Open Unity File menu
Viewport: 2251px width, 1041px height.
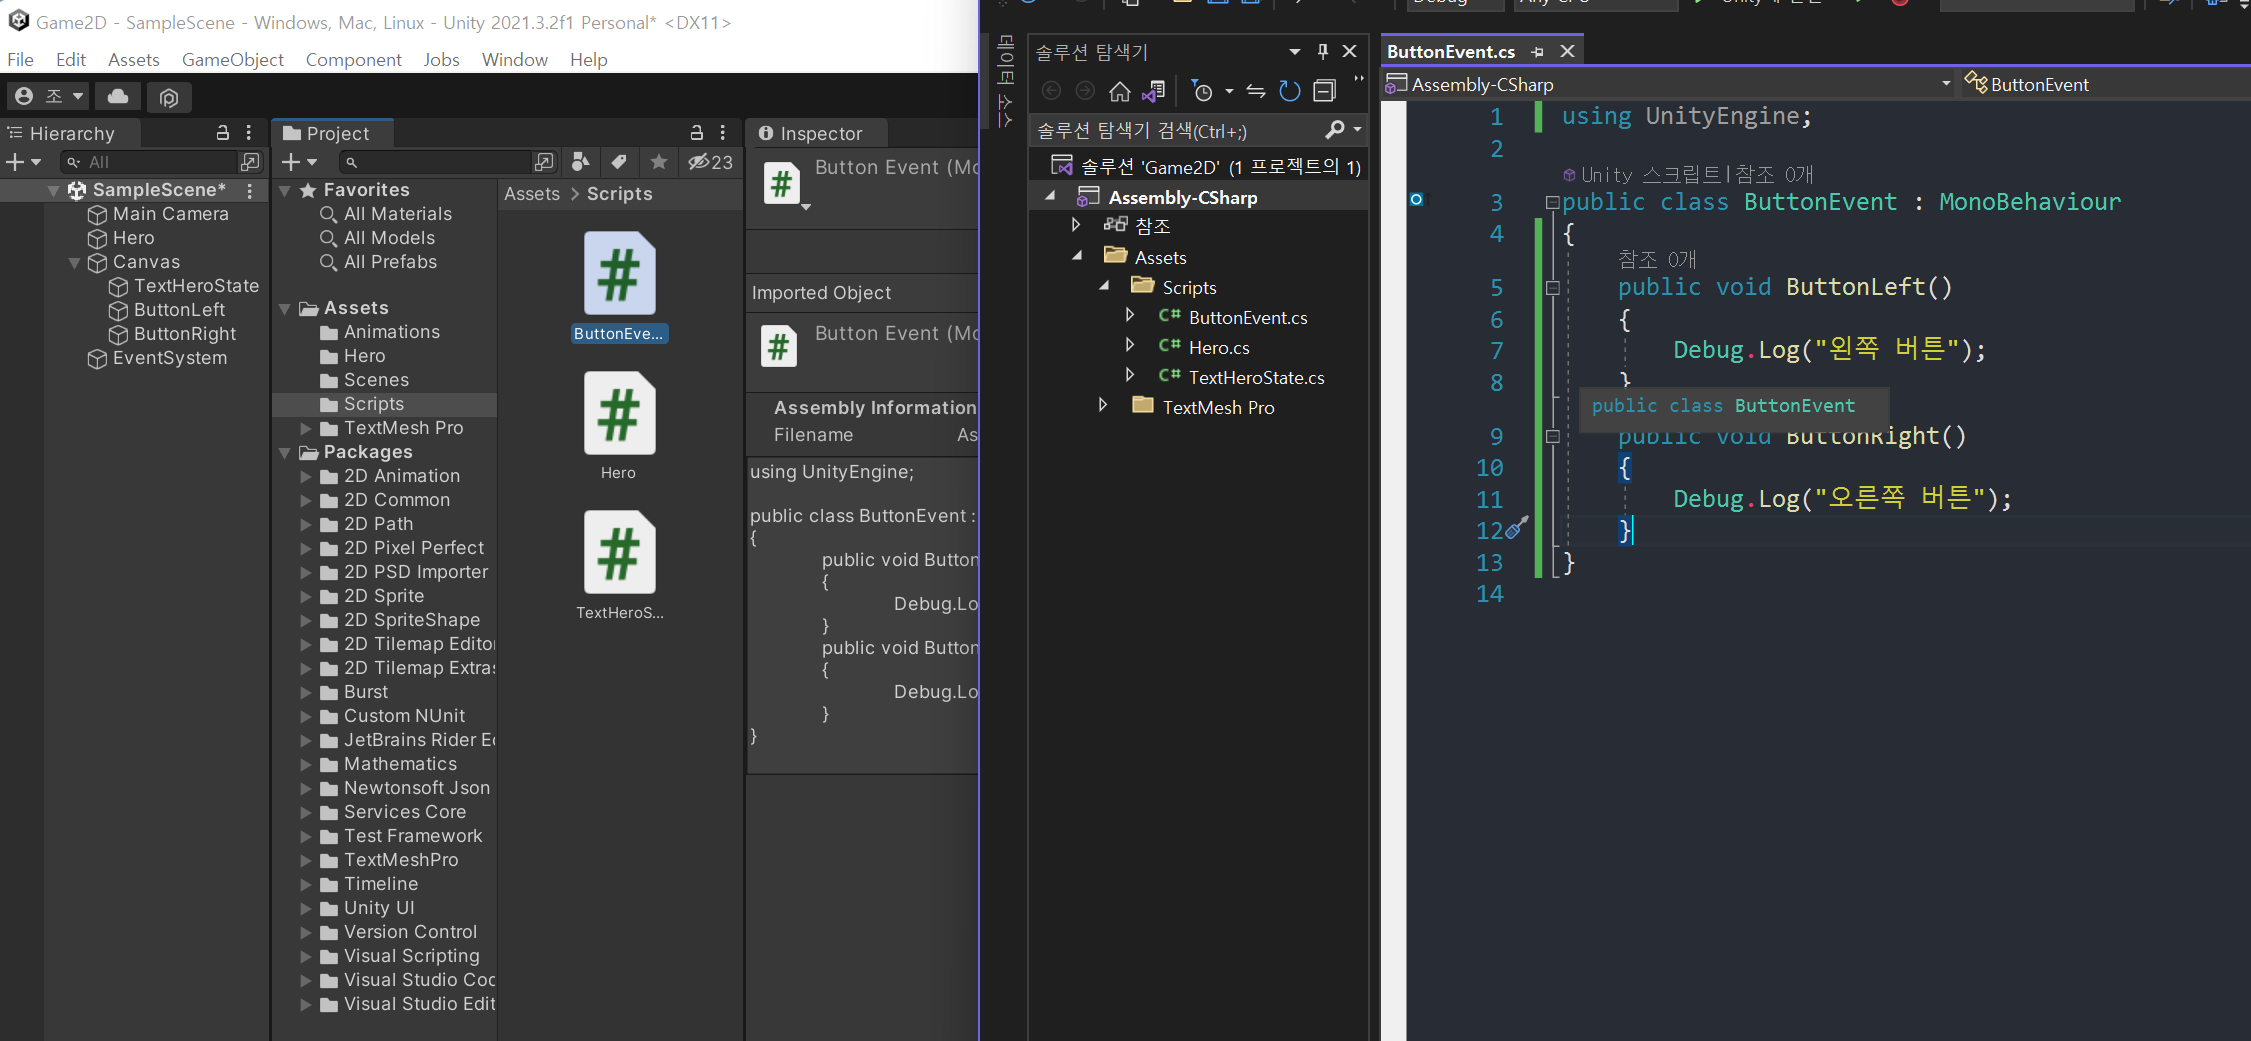click(20, 60)
